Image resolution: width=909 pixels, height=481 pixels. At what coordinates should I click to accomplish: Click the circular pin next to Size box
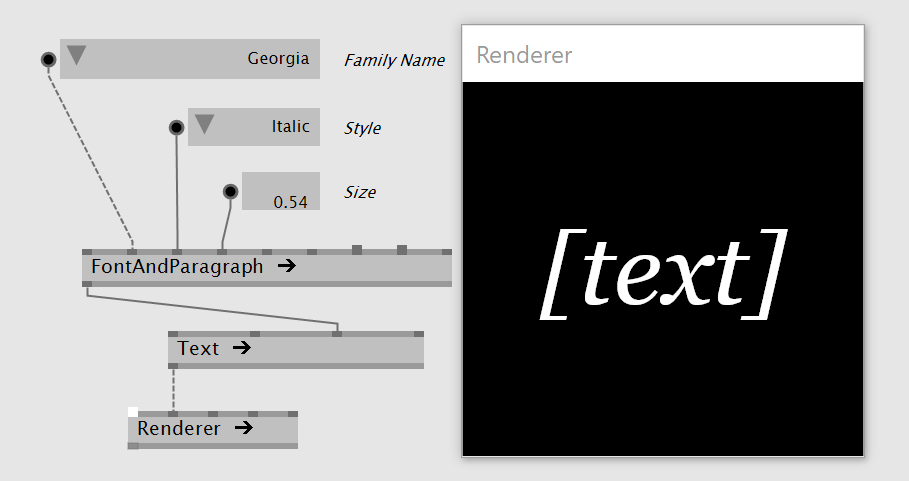point(230,191)
